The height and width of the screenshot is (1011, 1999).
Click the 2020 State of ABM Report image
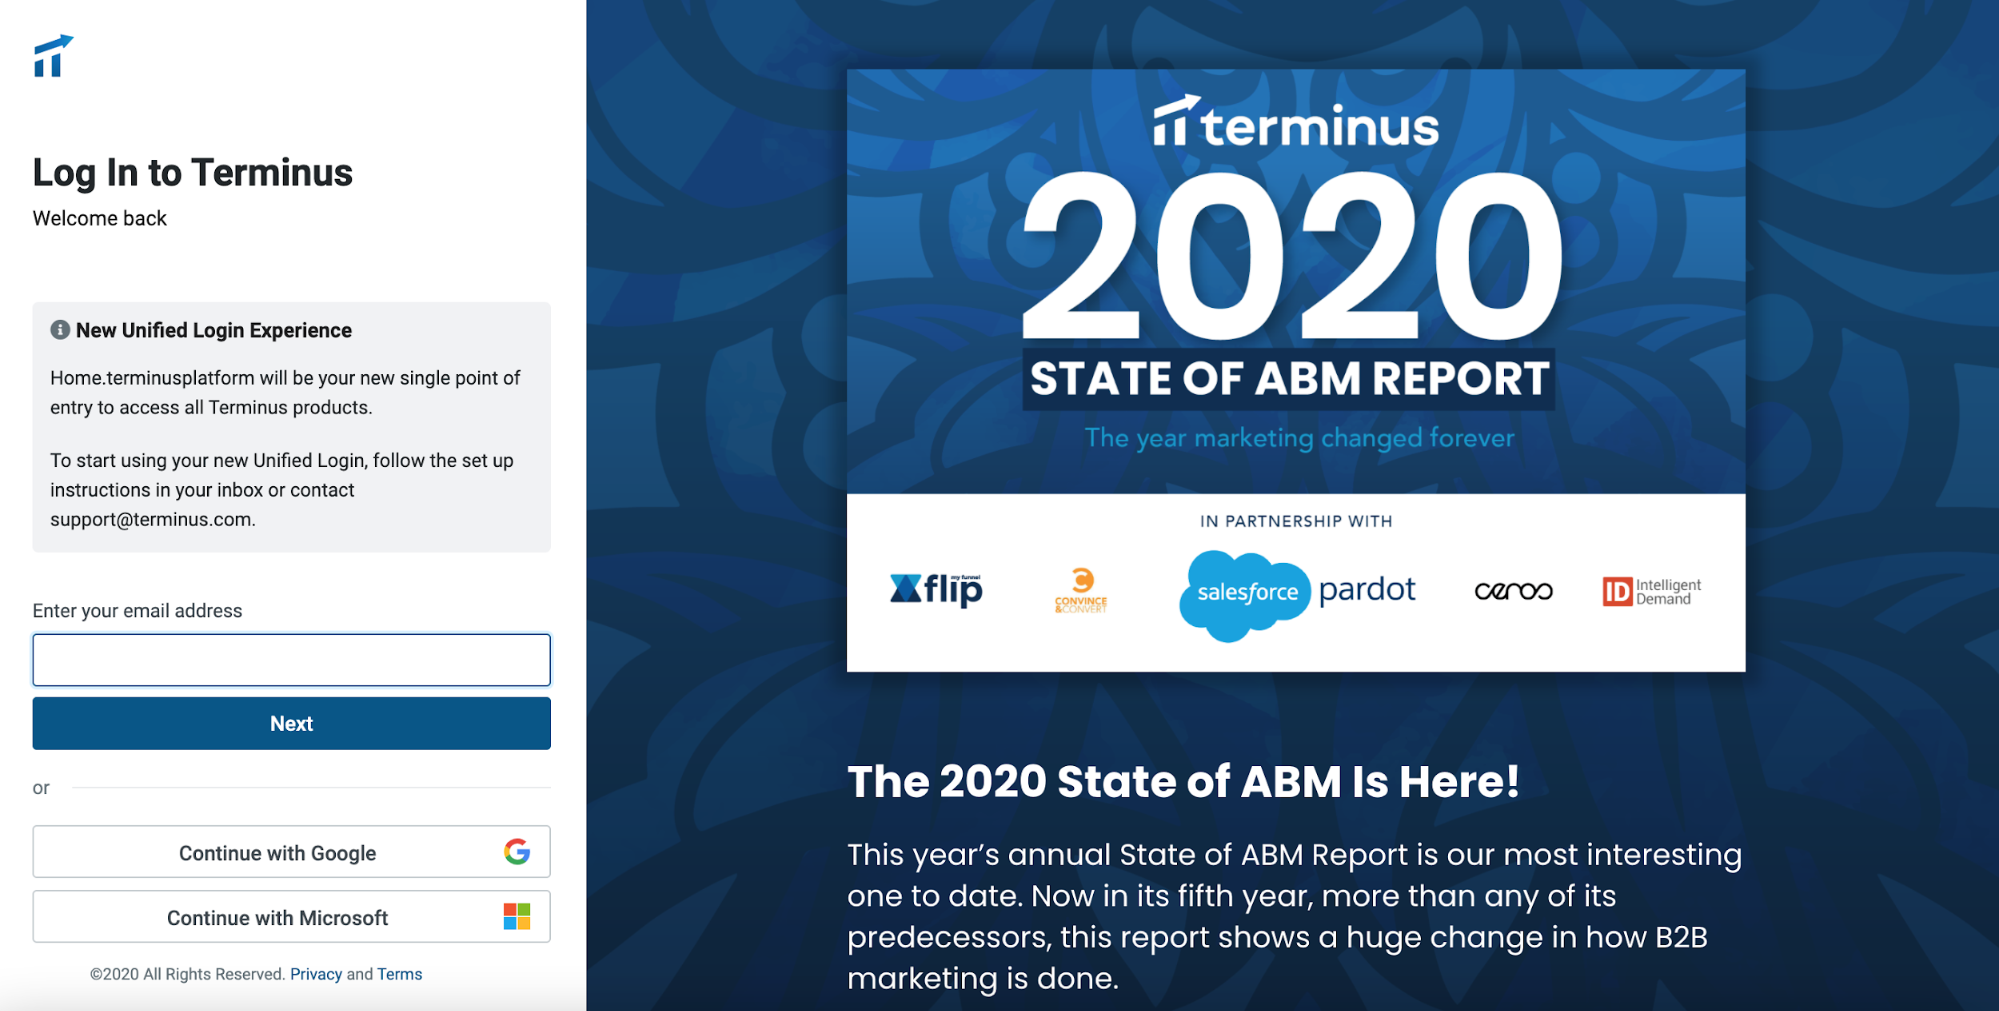pos(1296,370)
